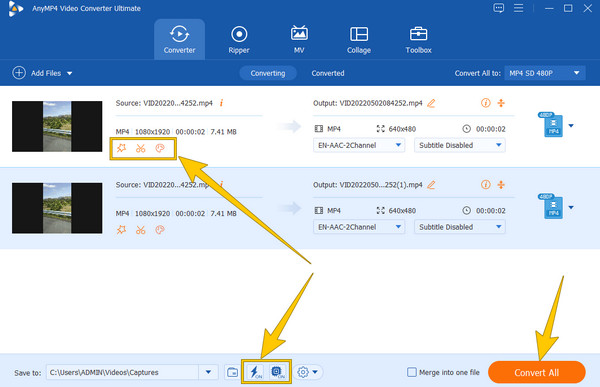Click second video's 7.41 MB size text

(x=223, y=213)
